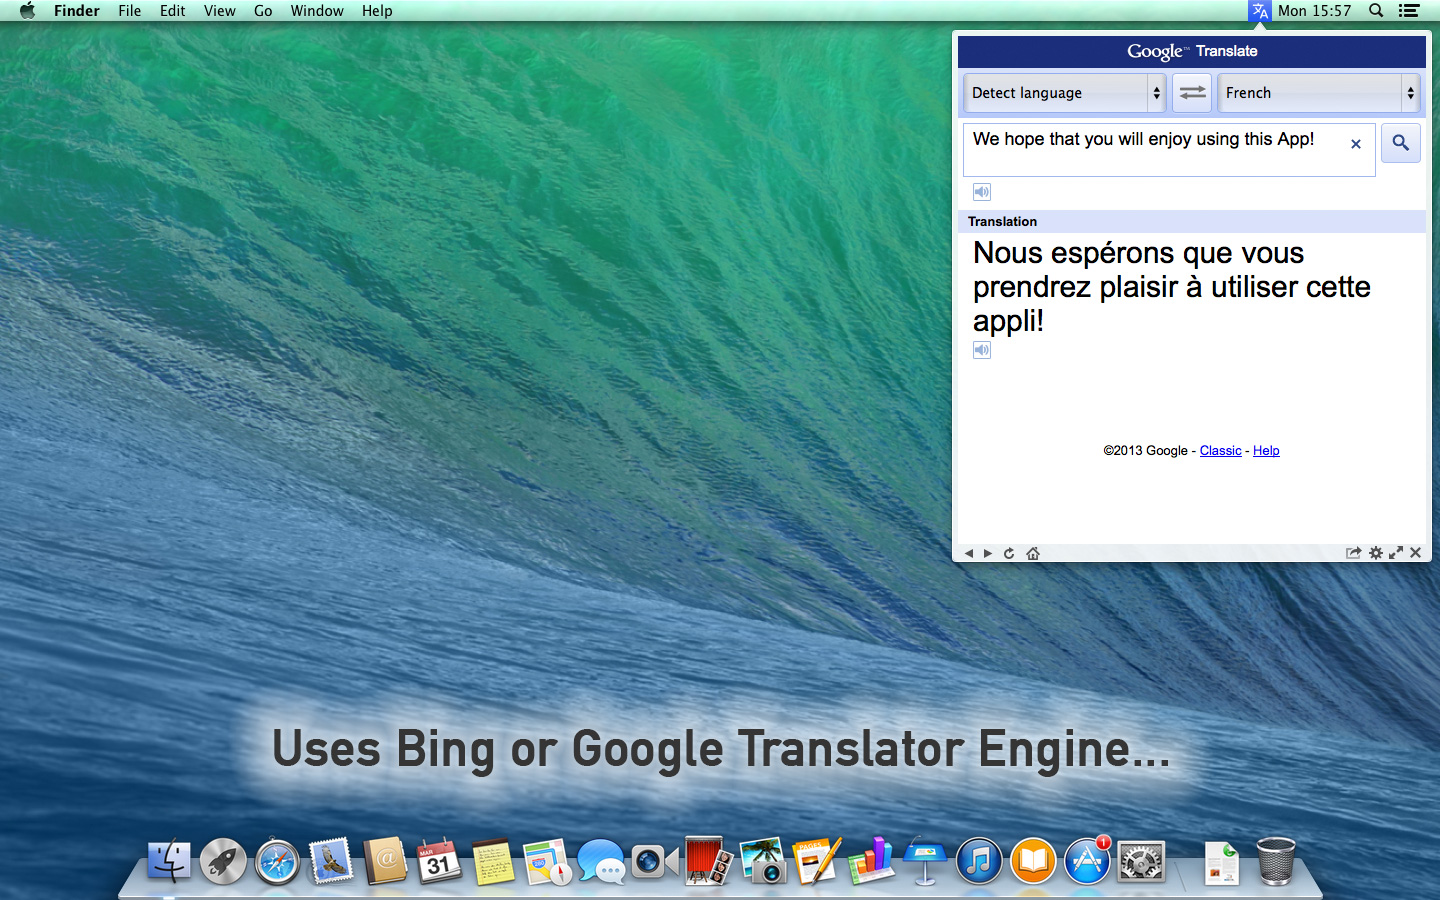1440x900 pixels.
Task: Open the Finder menu
Action: click(77, 11)
